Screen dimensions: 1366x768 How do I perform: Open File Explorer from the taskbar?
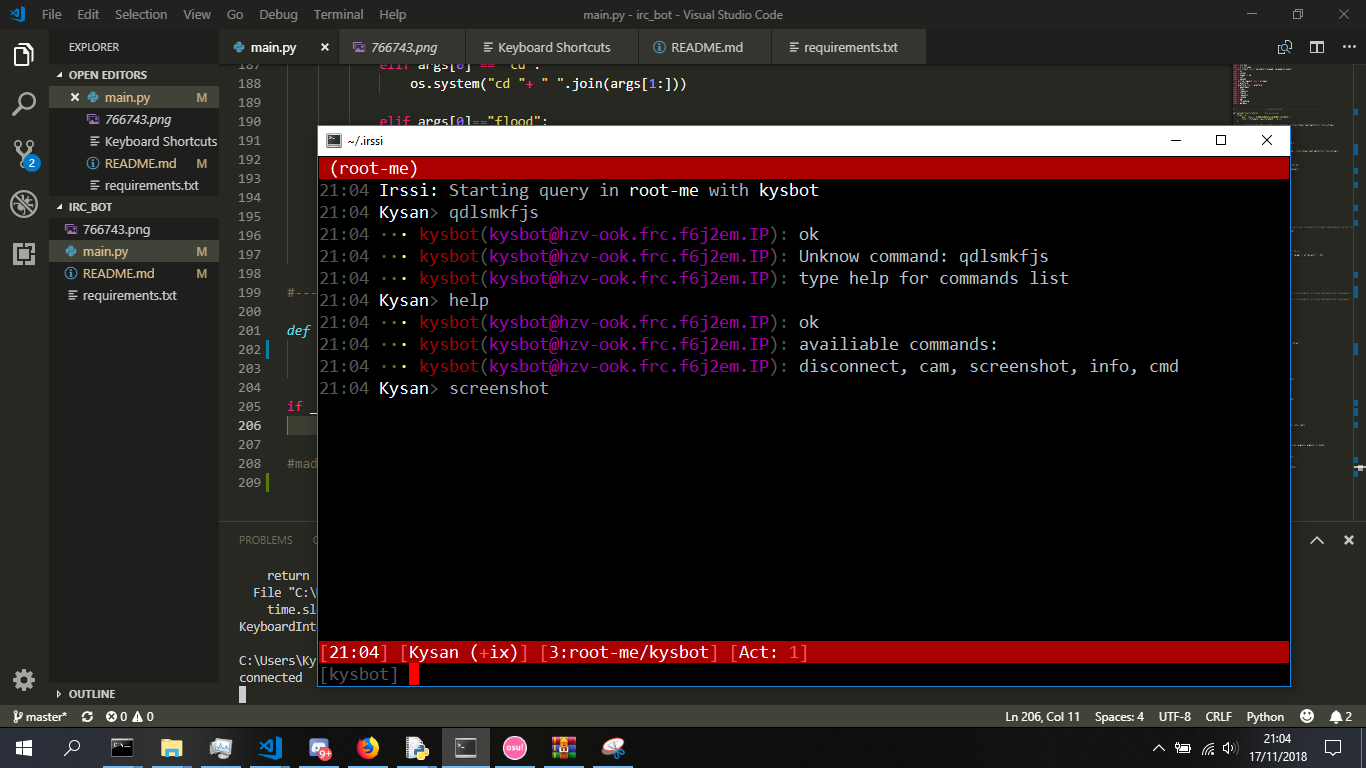[172, 747]
